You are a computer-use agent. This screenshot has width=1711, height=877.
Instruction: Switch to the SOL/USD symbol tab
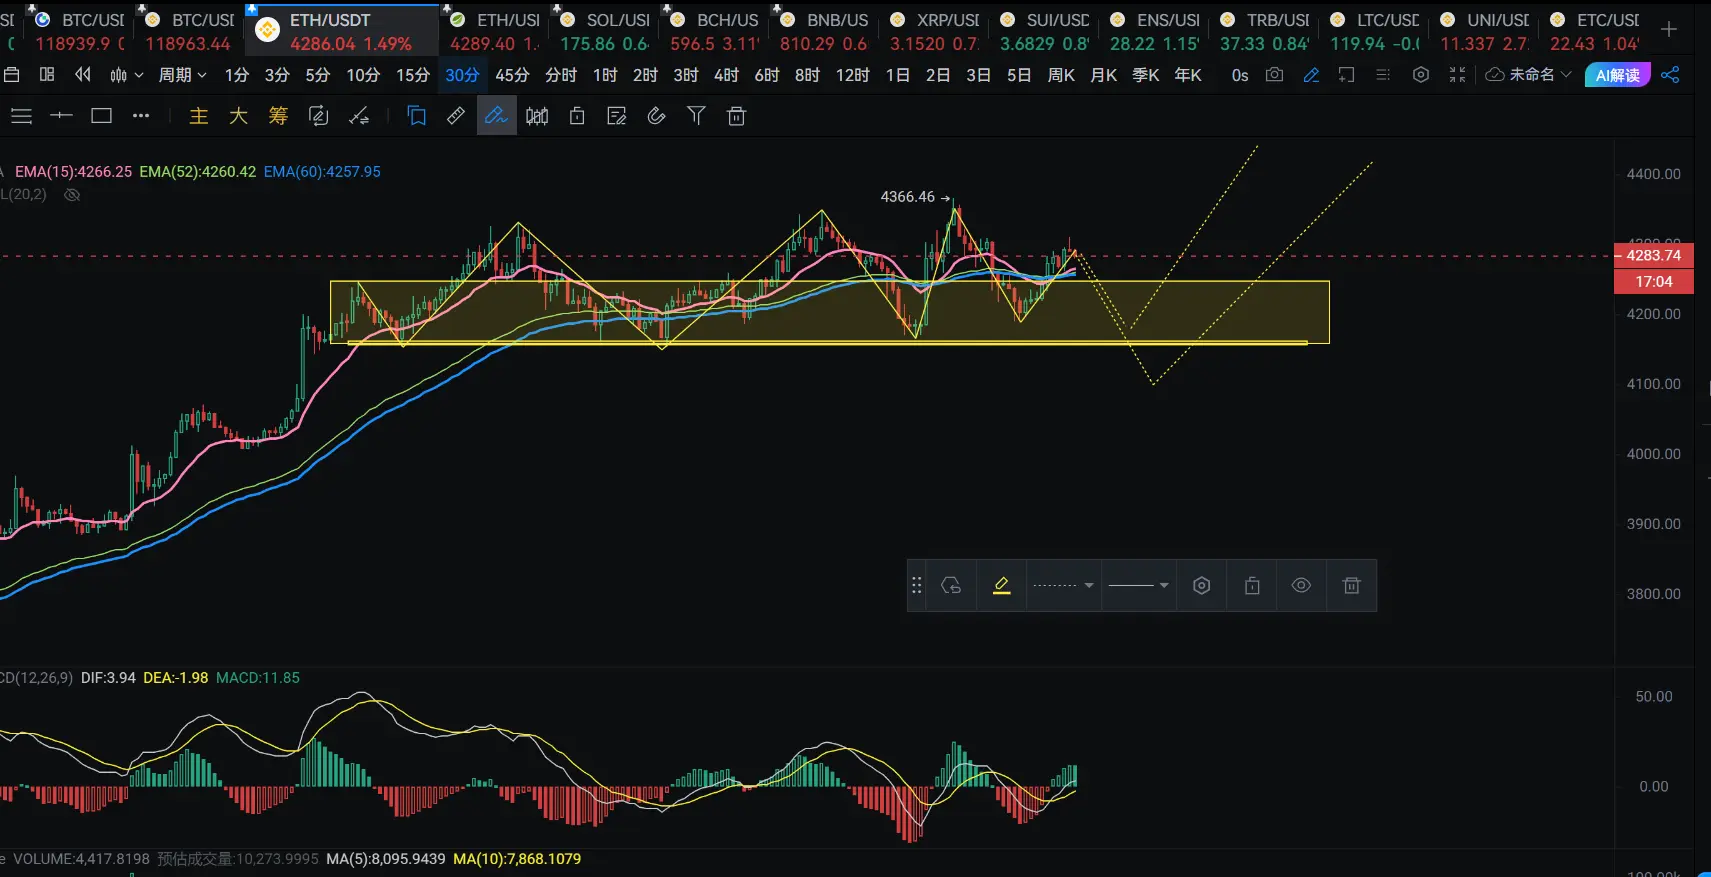605,31
